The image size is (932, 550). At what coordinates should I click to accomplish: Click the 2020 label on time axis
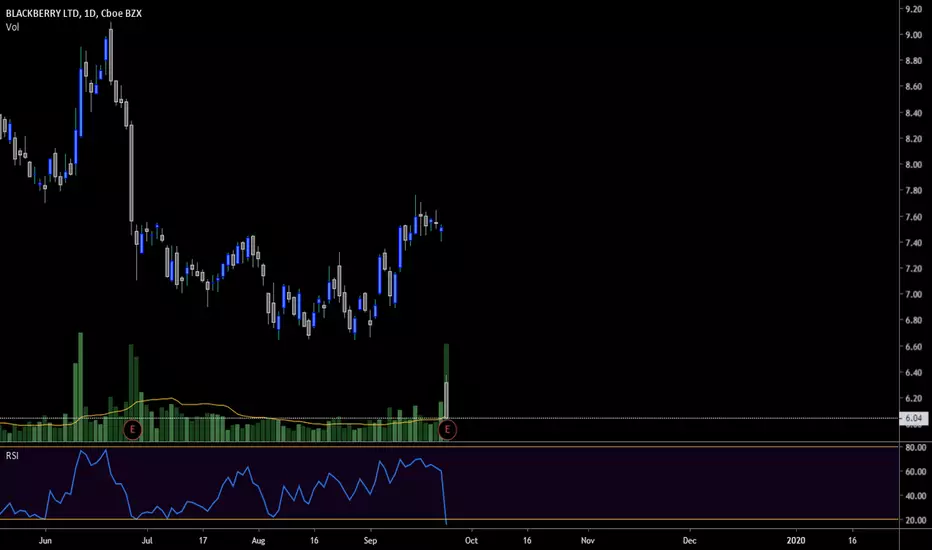pyautogui.click(x=796, y=540)
